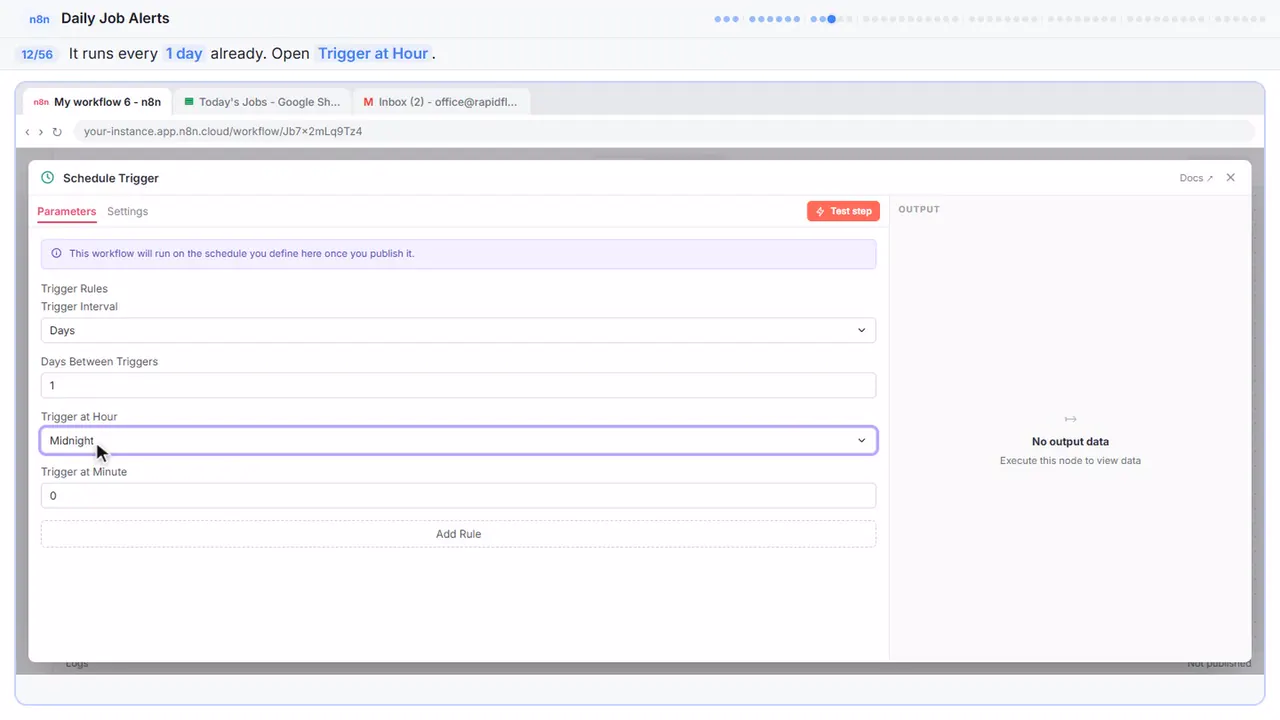Image resolution: width=1280 pixels, height=720 pixels.
Task: Click the OUTPUT panel heading
Action: pos(919,210)
